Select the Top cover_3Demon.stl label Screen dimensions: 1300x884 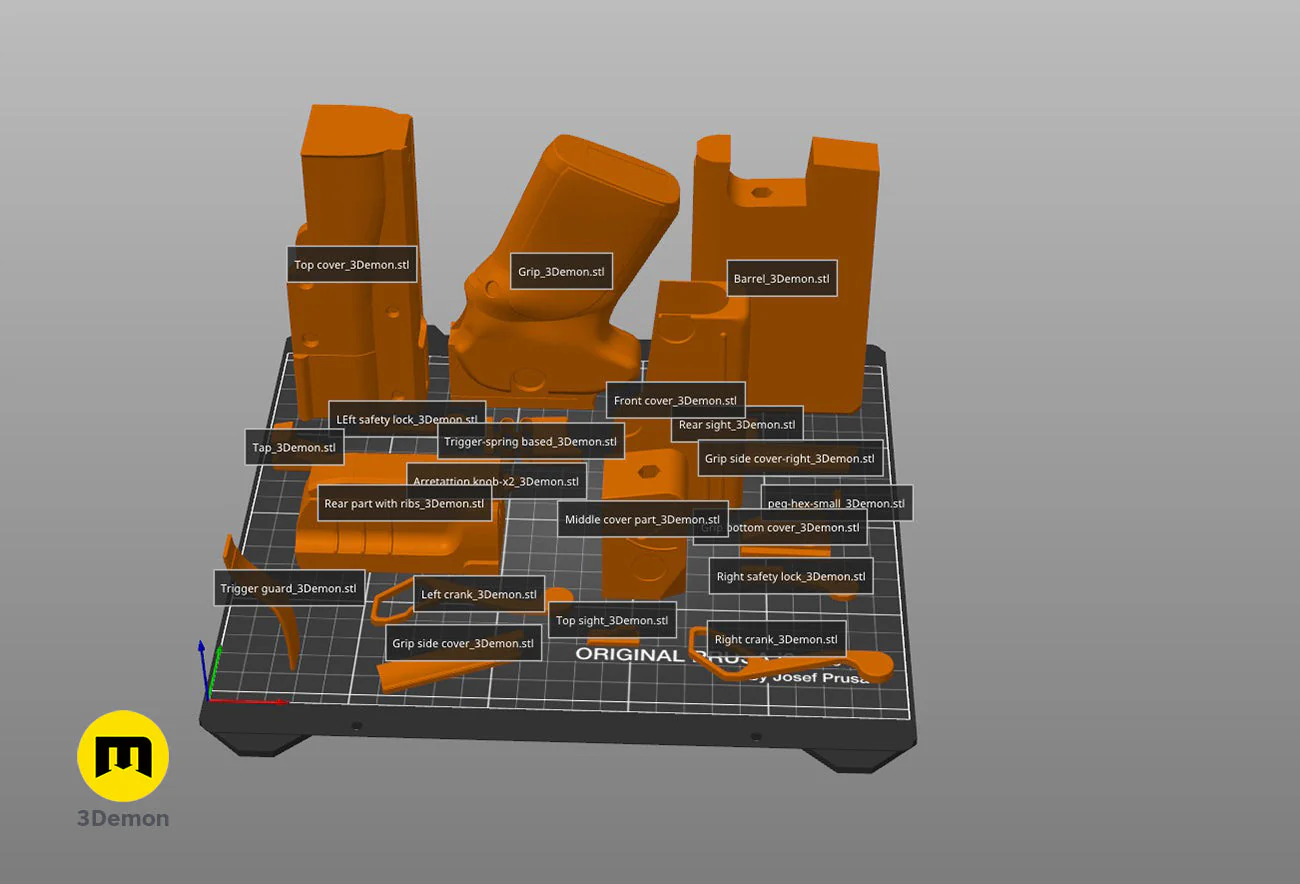pyautogui.click(x=351, y=265)
